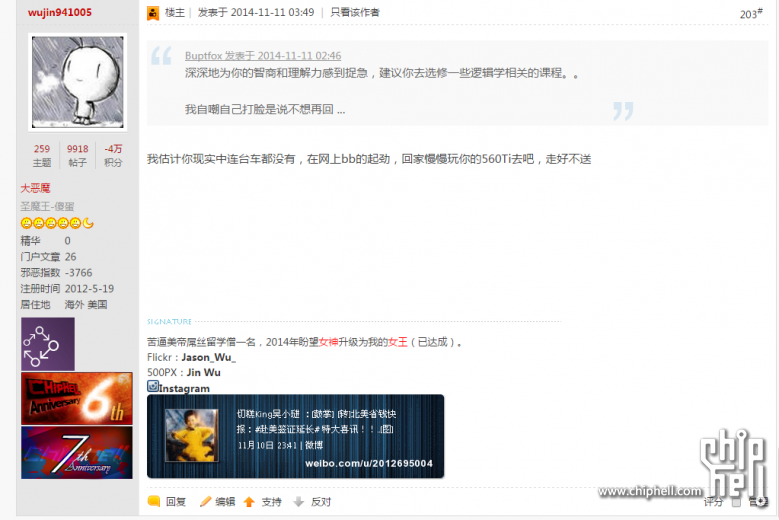Open the wujin941005 username link
Screen dimensions: 779x520
tap(60, 12)
